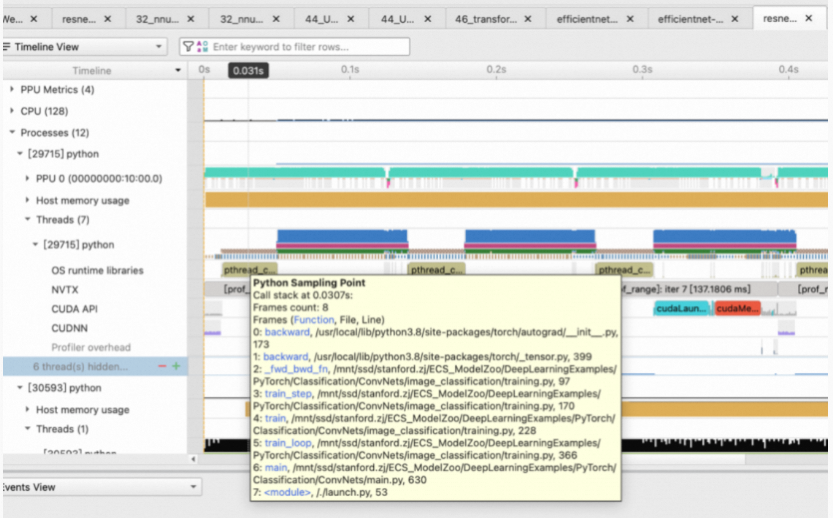This screenshot has width=833, height=518.
Task: Click the red cudaMe... block on the timeline
Action: coord(737,308)
